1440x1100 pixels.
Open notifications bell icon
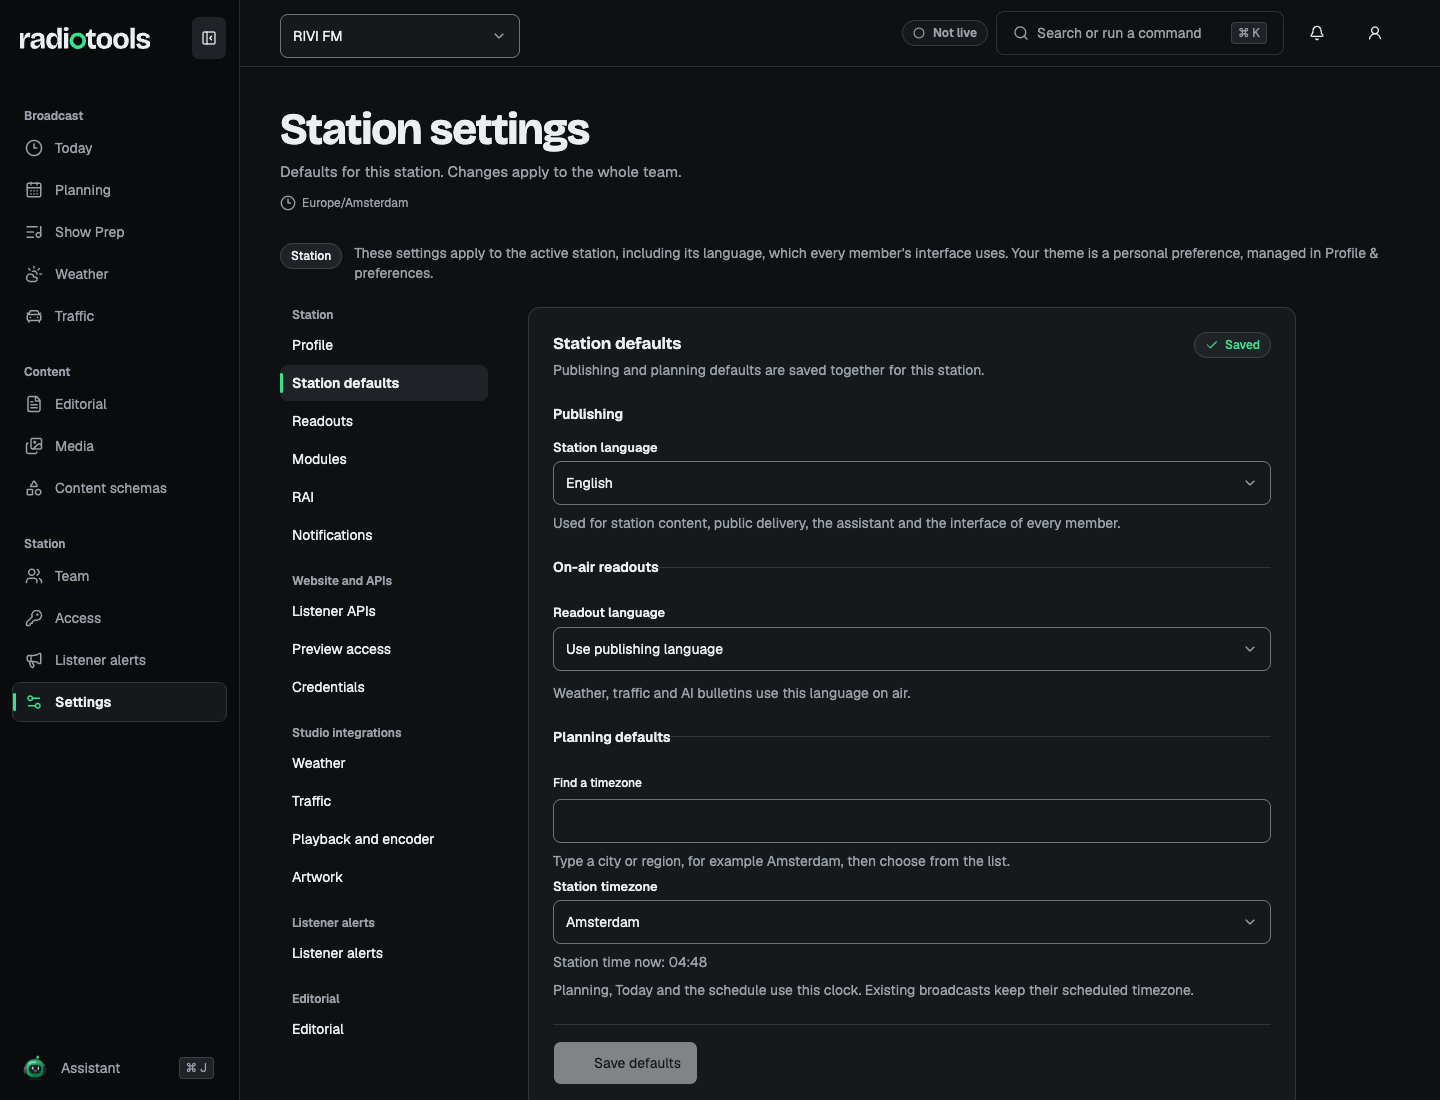pos(1317,33)
